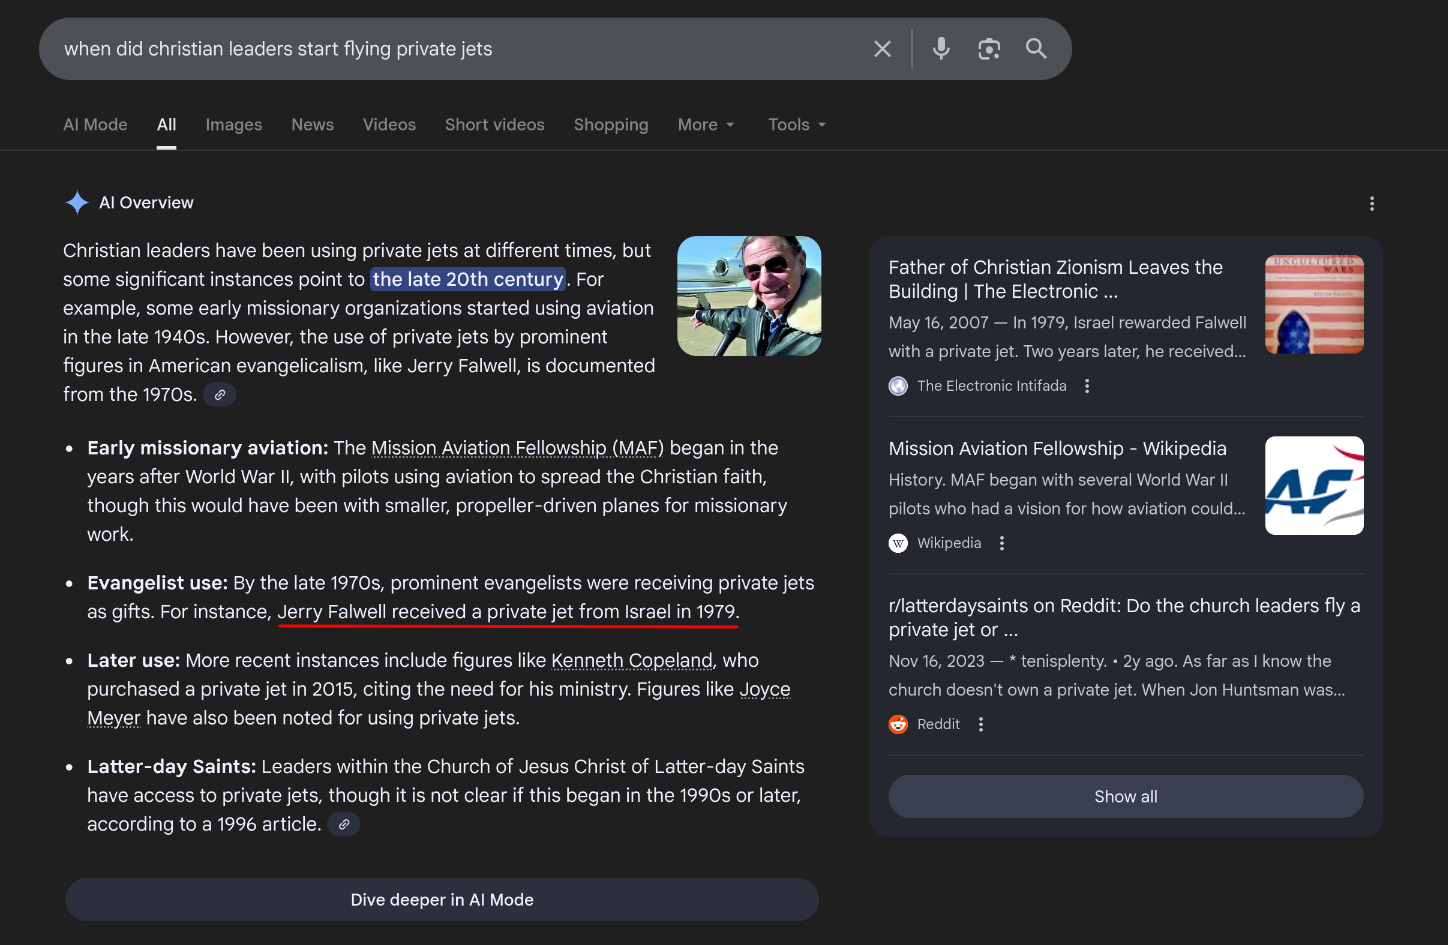
Task: Open the MAF logo thumbnail
Action: coord(1314,486)
